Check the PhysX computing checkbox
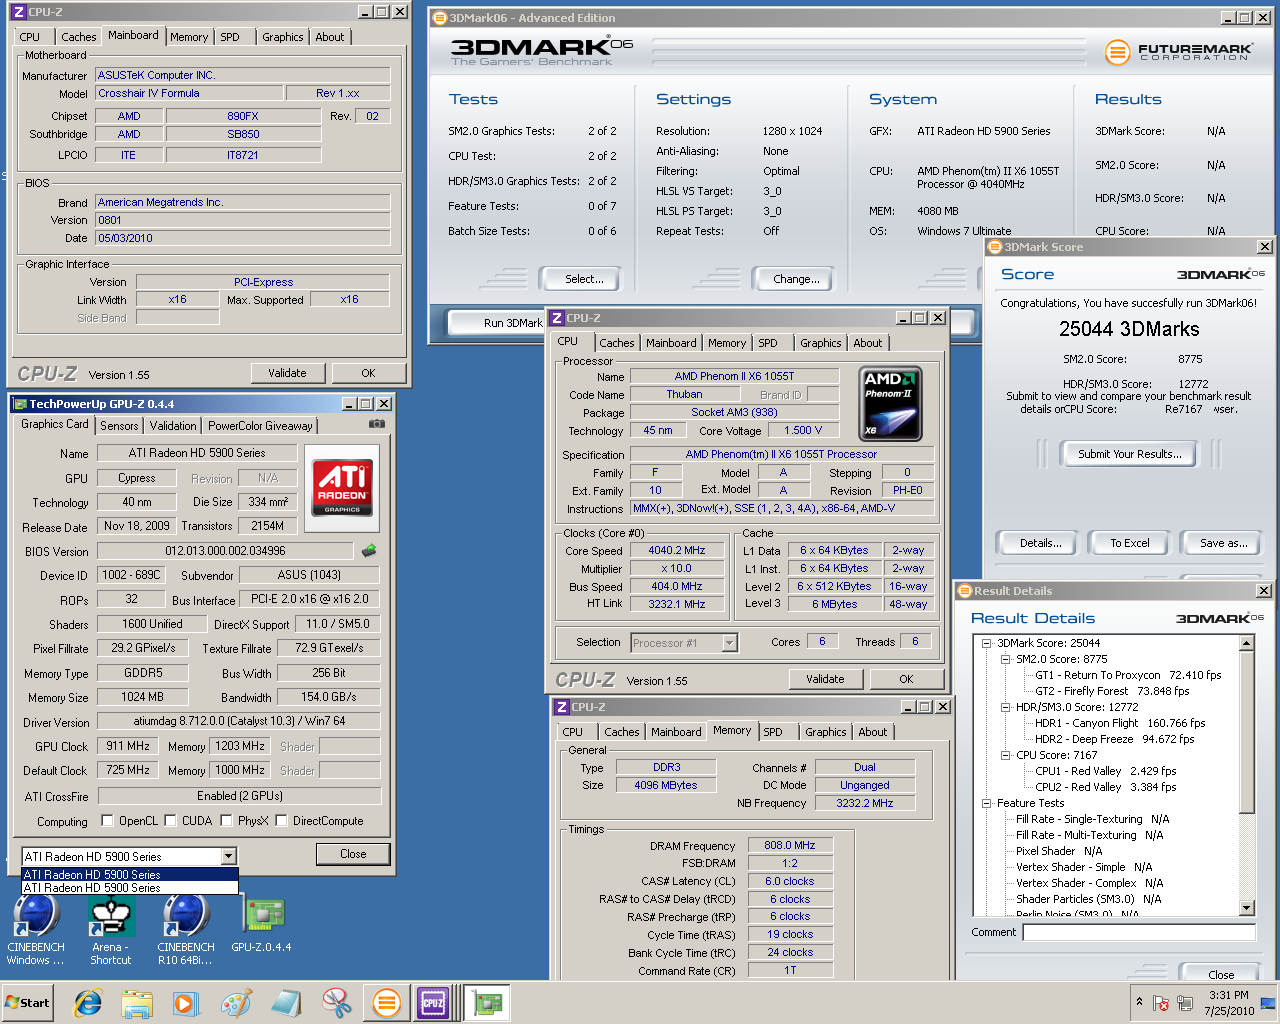The image size is (1280, 1024). click(x=227, y=821)
